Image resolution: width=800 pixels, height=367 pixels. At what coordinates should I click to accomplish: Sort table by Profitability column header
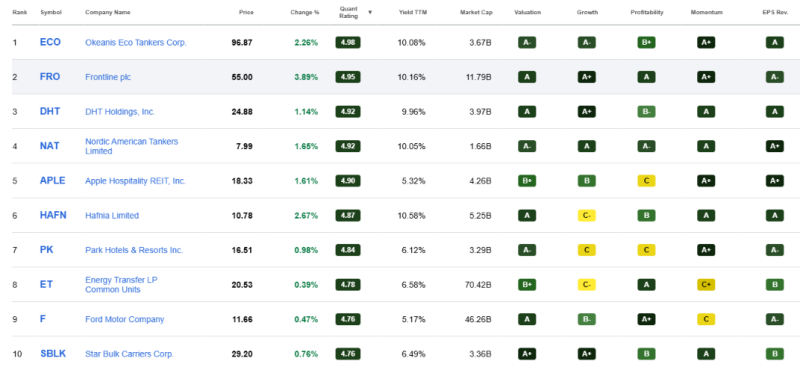click(x=647, y=12)
